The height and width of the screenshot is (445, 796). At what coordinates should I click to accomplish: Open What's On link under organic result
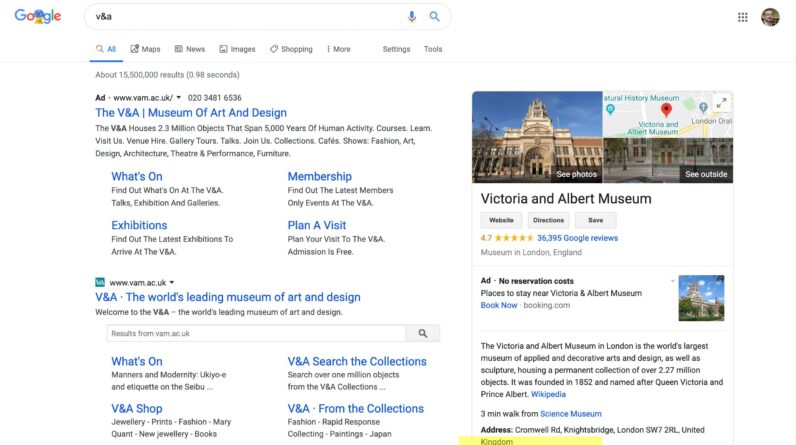pyautogui.click(x=137, y=361)
